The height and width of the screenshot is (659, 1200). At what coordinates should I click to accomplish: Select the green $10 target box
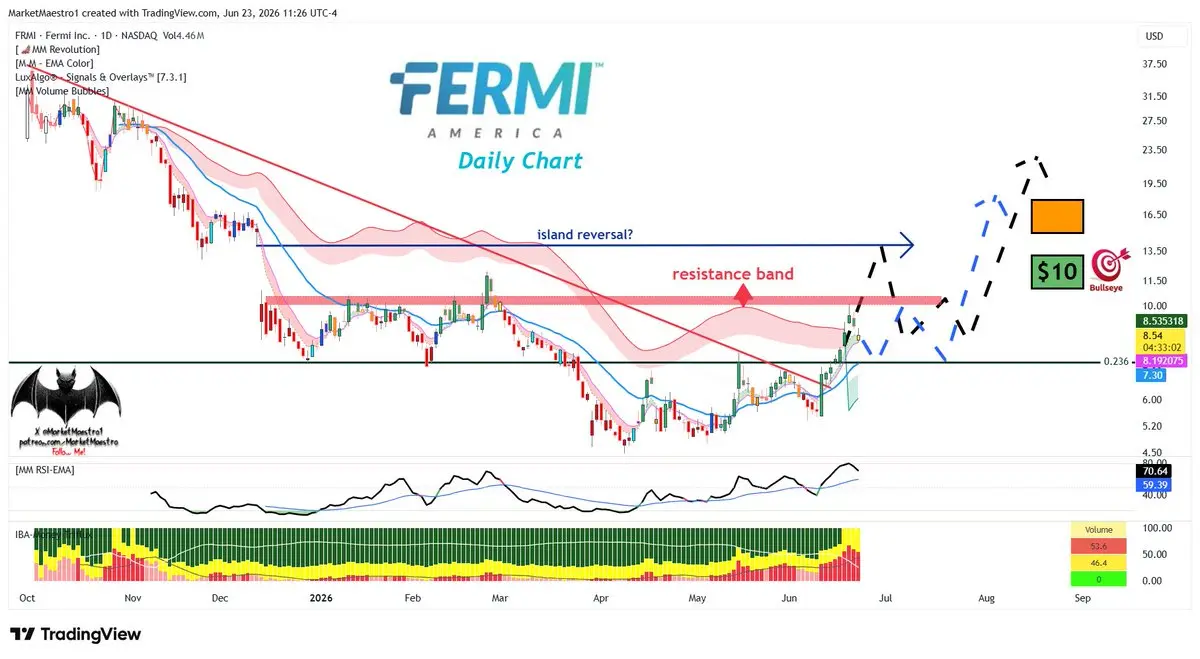click(1058, 271)
